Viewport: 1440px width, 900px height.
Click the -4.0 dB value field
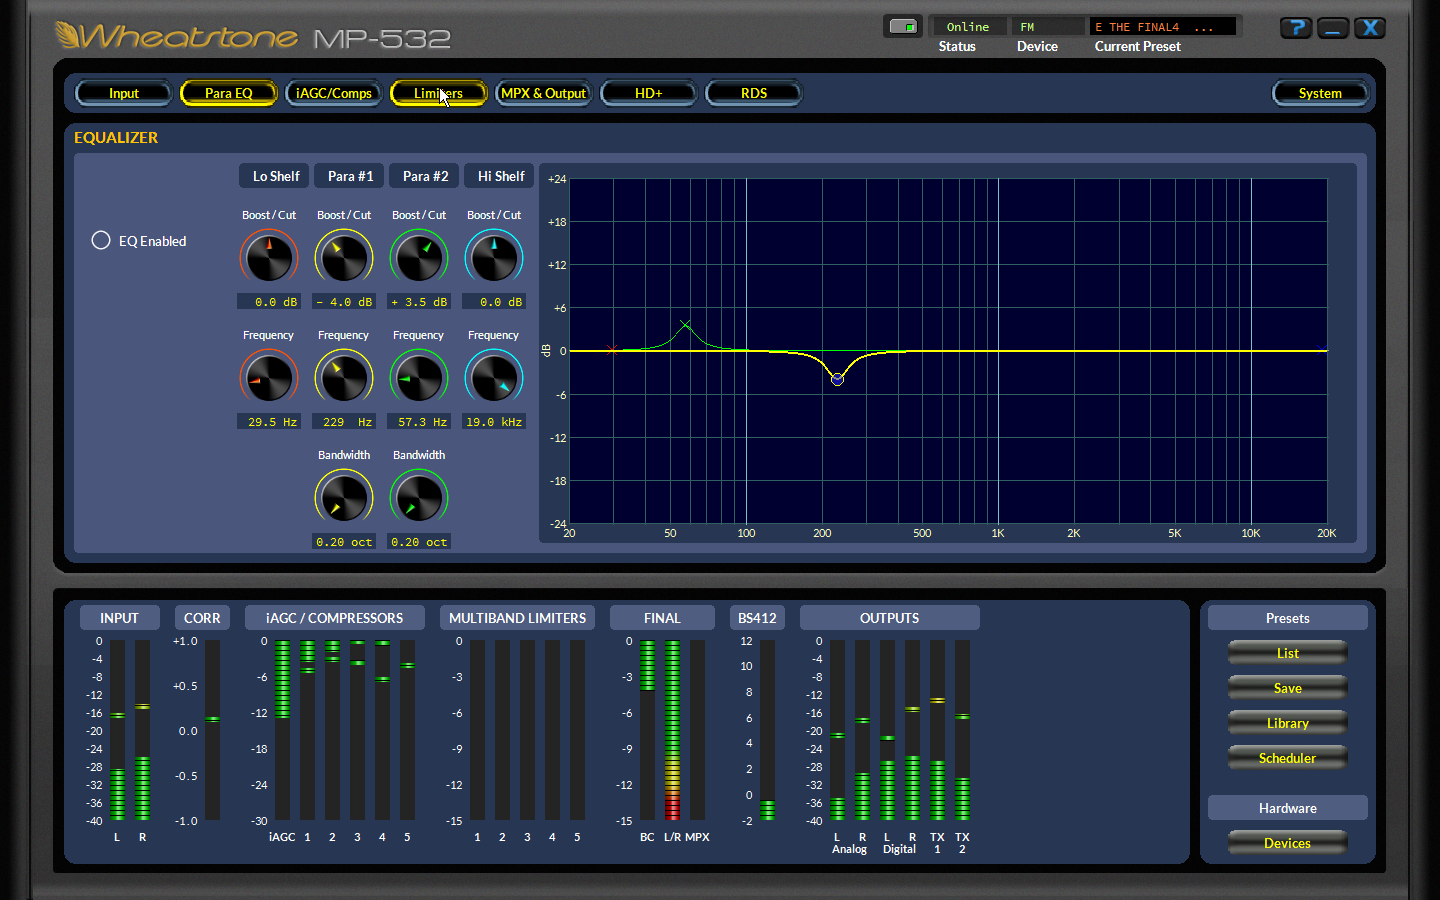(x=344, y=302)
